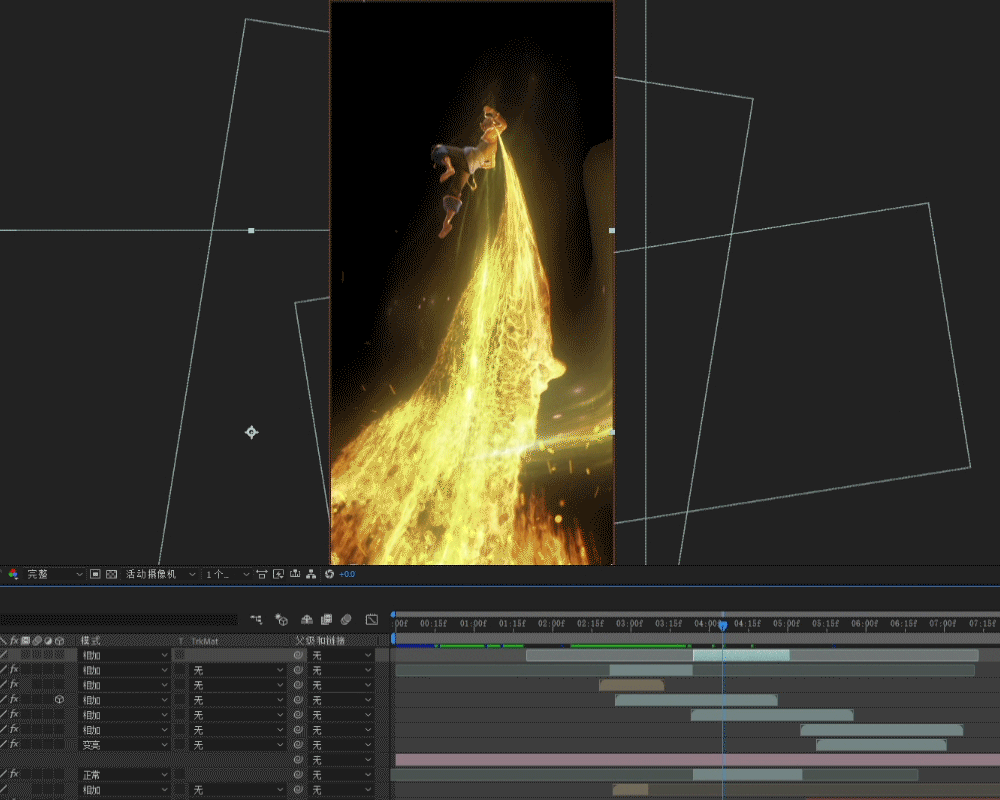Image resolution: width=1000 pixels, height=800 pixels.
Task: Open the Graph Editor icon
Action: point(372,619)
